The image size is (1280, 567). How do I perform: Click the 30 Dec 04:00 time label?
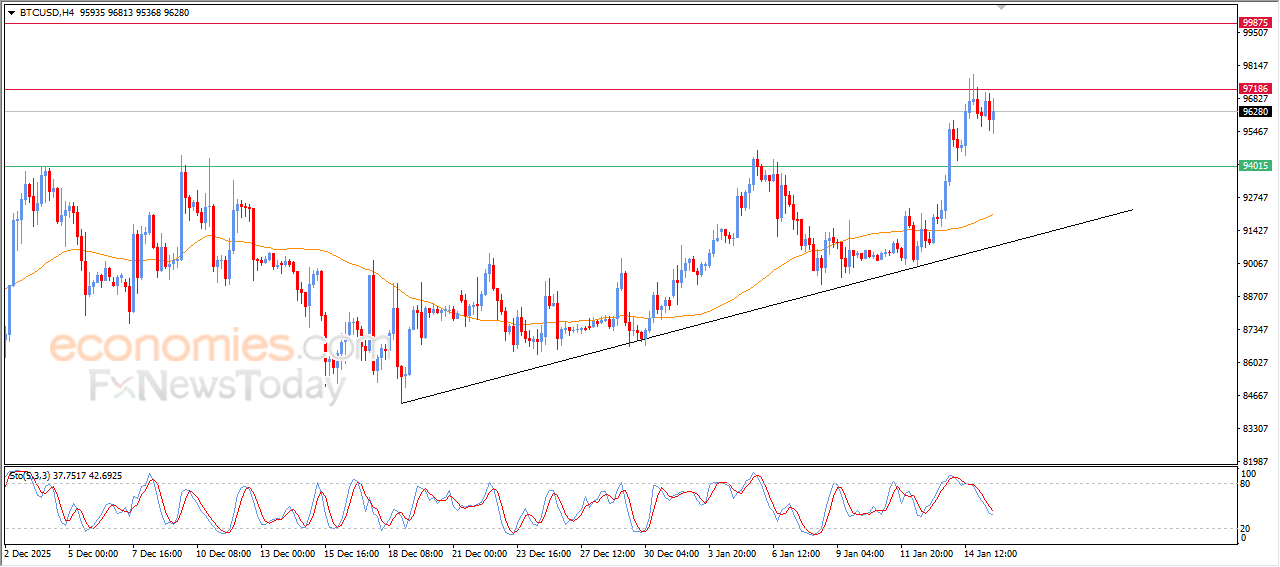point(670,553)
